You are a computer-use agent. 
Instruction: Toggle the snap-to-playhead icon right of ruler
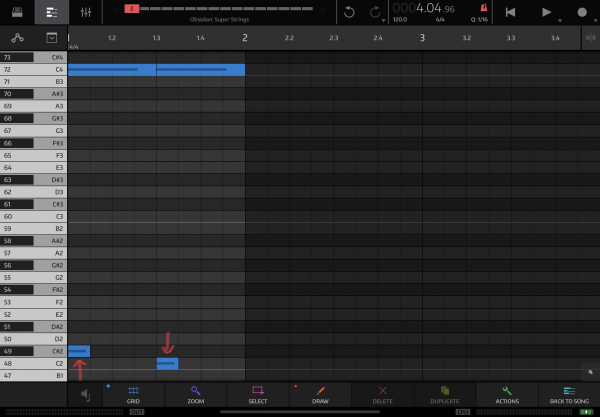[x=591, y=37]
